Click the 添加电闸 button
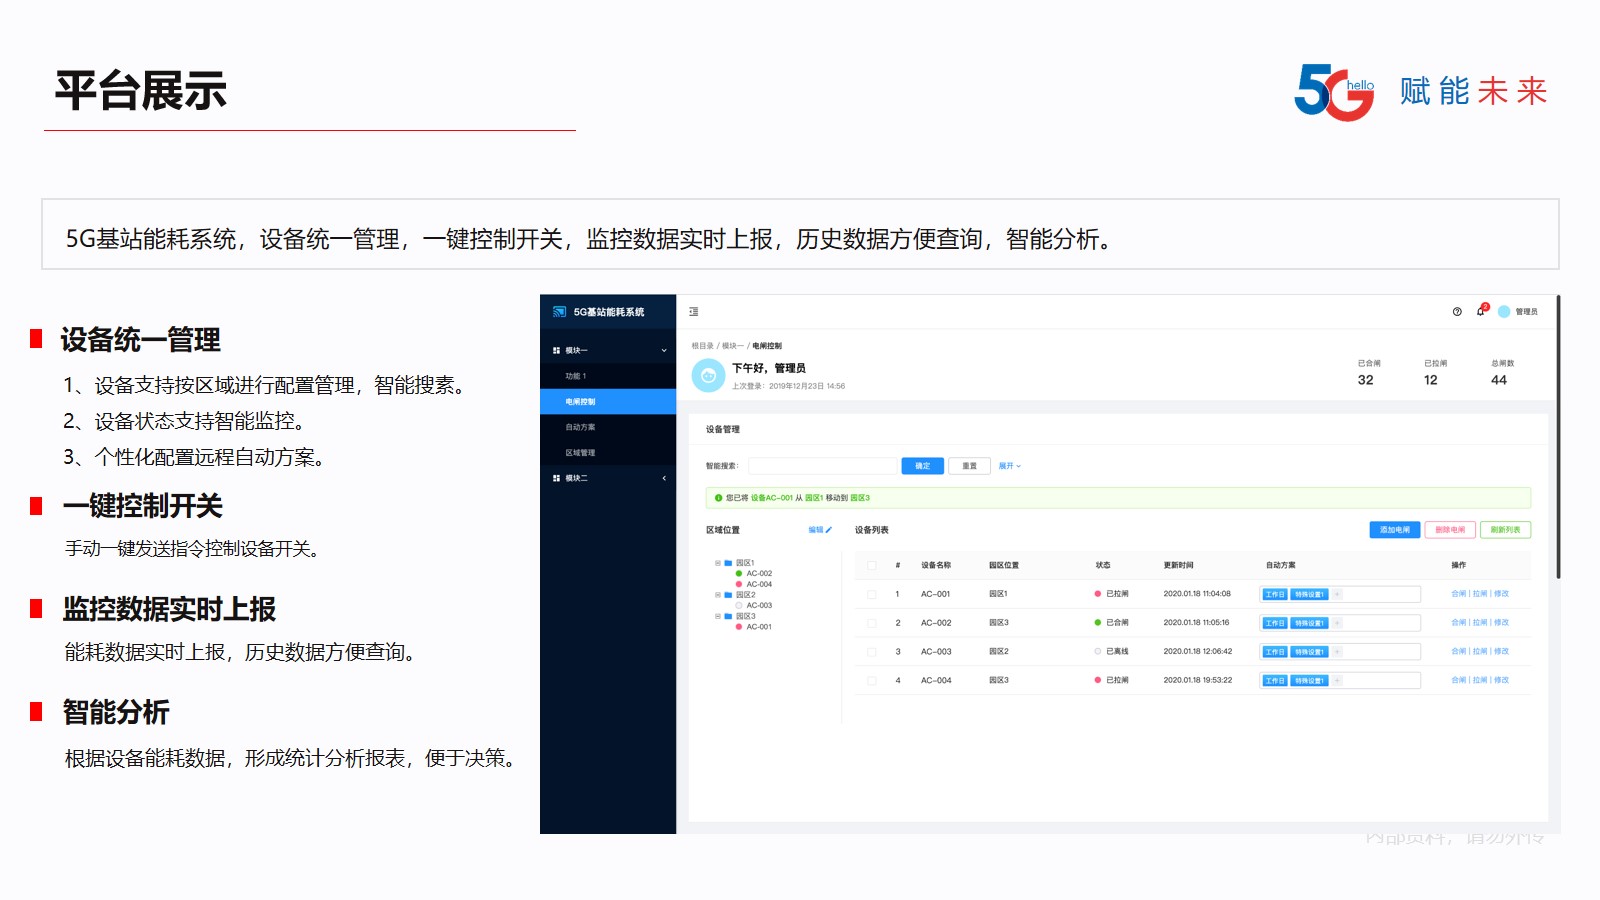 tap(1394, 530)
